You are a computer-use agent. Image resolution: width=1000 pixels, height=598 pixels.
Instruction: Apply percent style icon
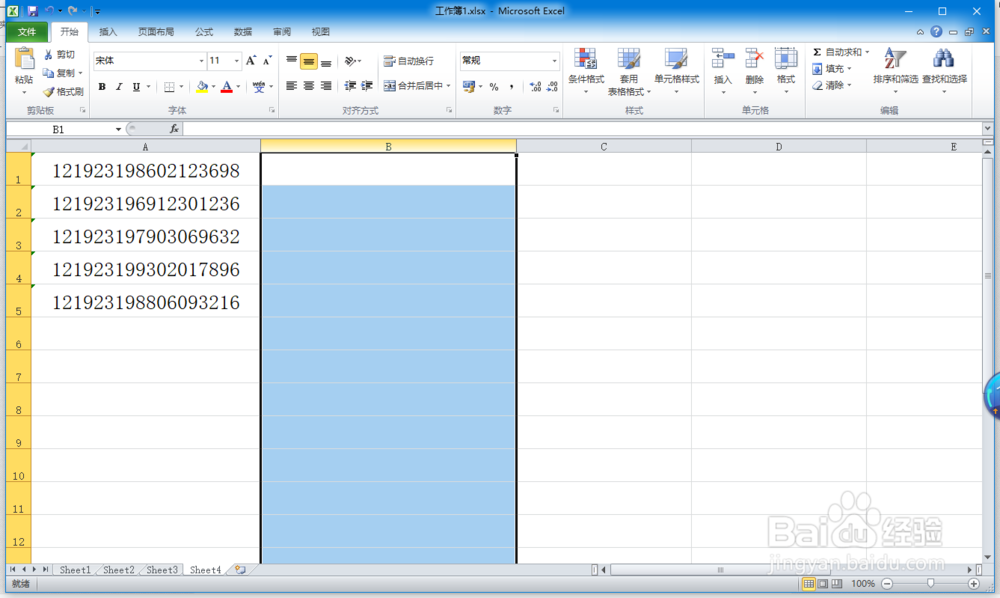click(494, 87)
